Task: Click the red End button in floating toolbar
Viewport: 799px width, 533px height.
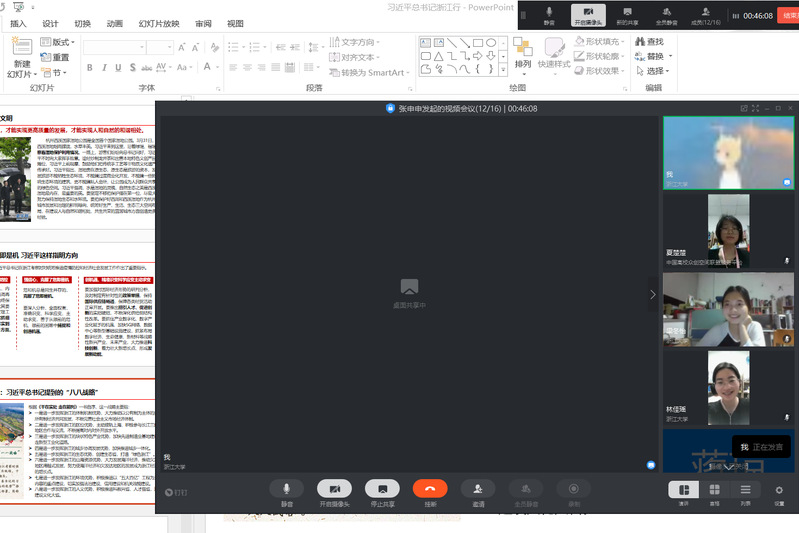Action: pyautogui.click(x=788, y=15)
